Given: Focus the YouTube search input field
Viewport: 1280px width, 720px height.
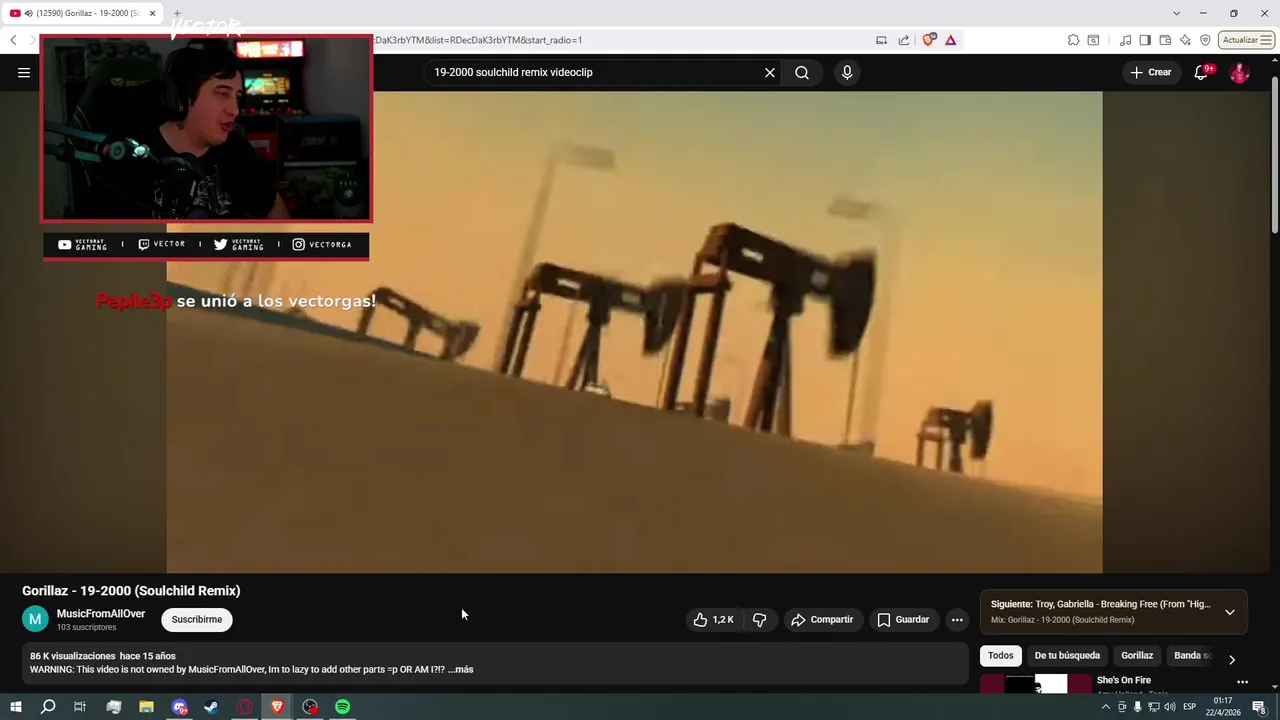Looking at the screenshot, I should (595, 72).
